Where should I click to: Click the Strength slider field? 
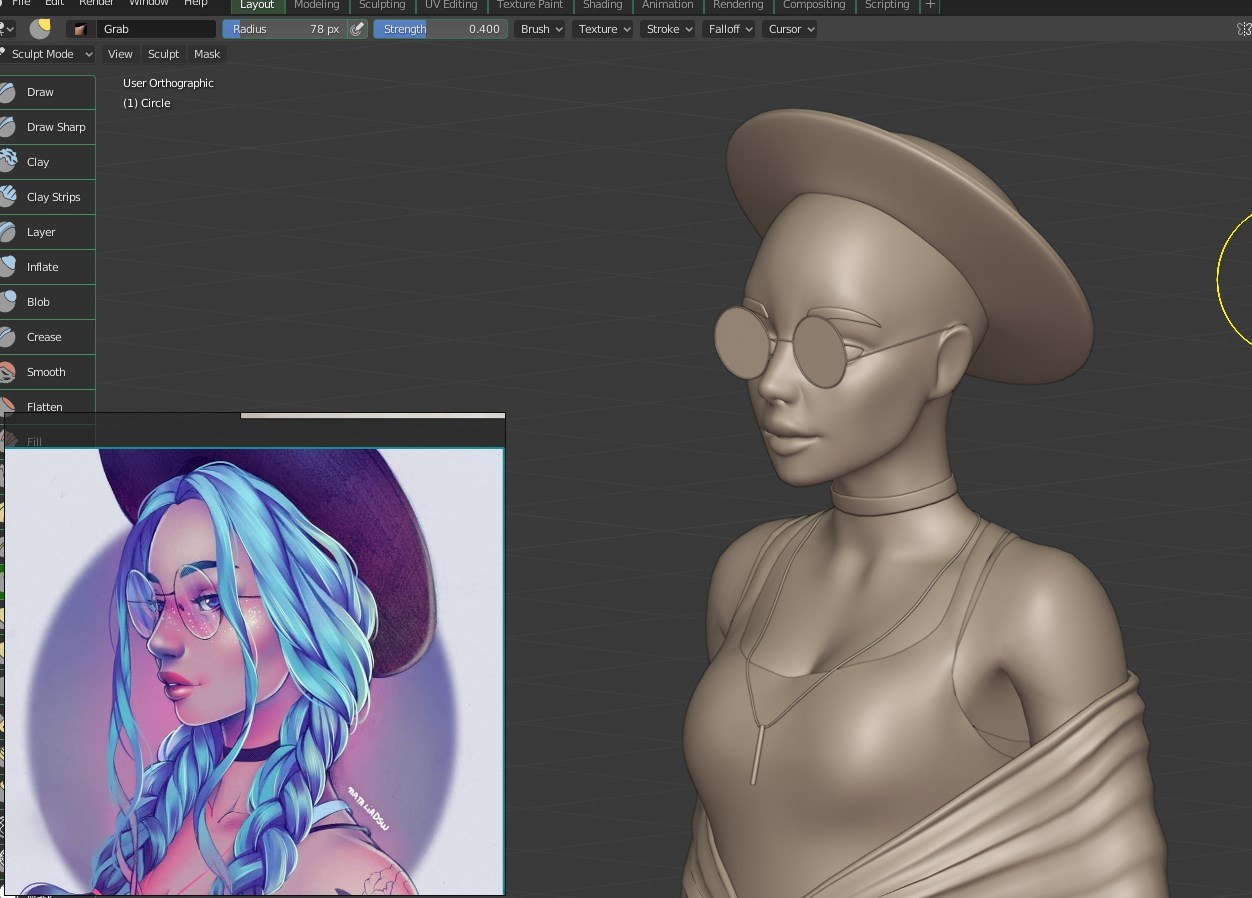tap(440, 29)
